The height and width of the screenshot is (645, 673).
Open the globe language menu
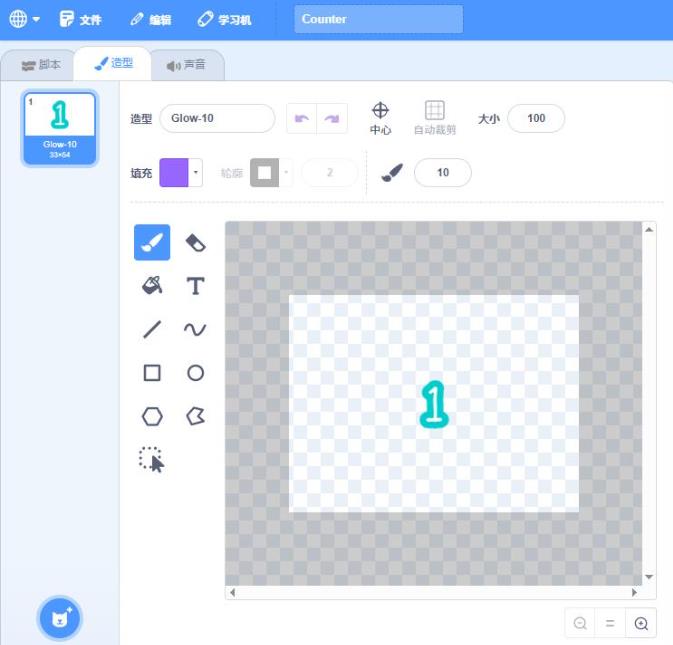pyautogui.click(x=24, y=19)
